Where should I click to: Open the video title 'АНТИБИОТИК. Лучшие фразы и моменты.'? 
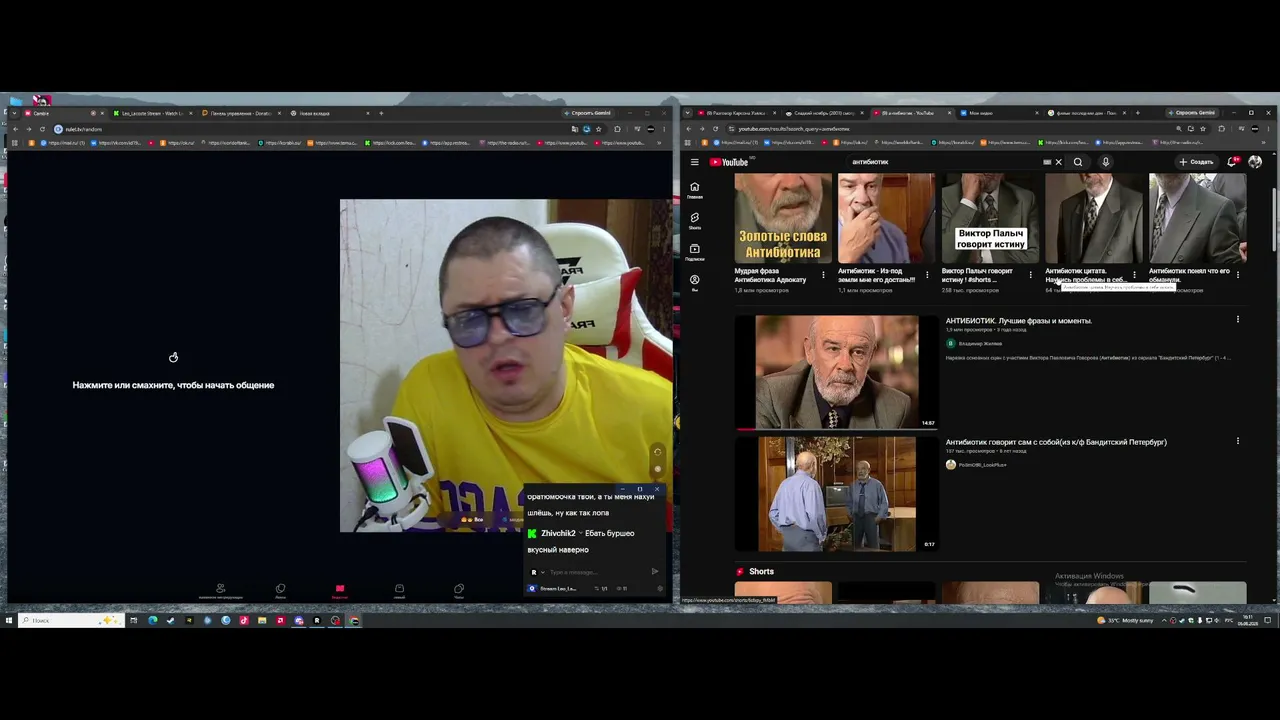coord(1019,321)
